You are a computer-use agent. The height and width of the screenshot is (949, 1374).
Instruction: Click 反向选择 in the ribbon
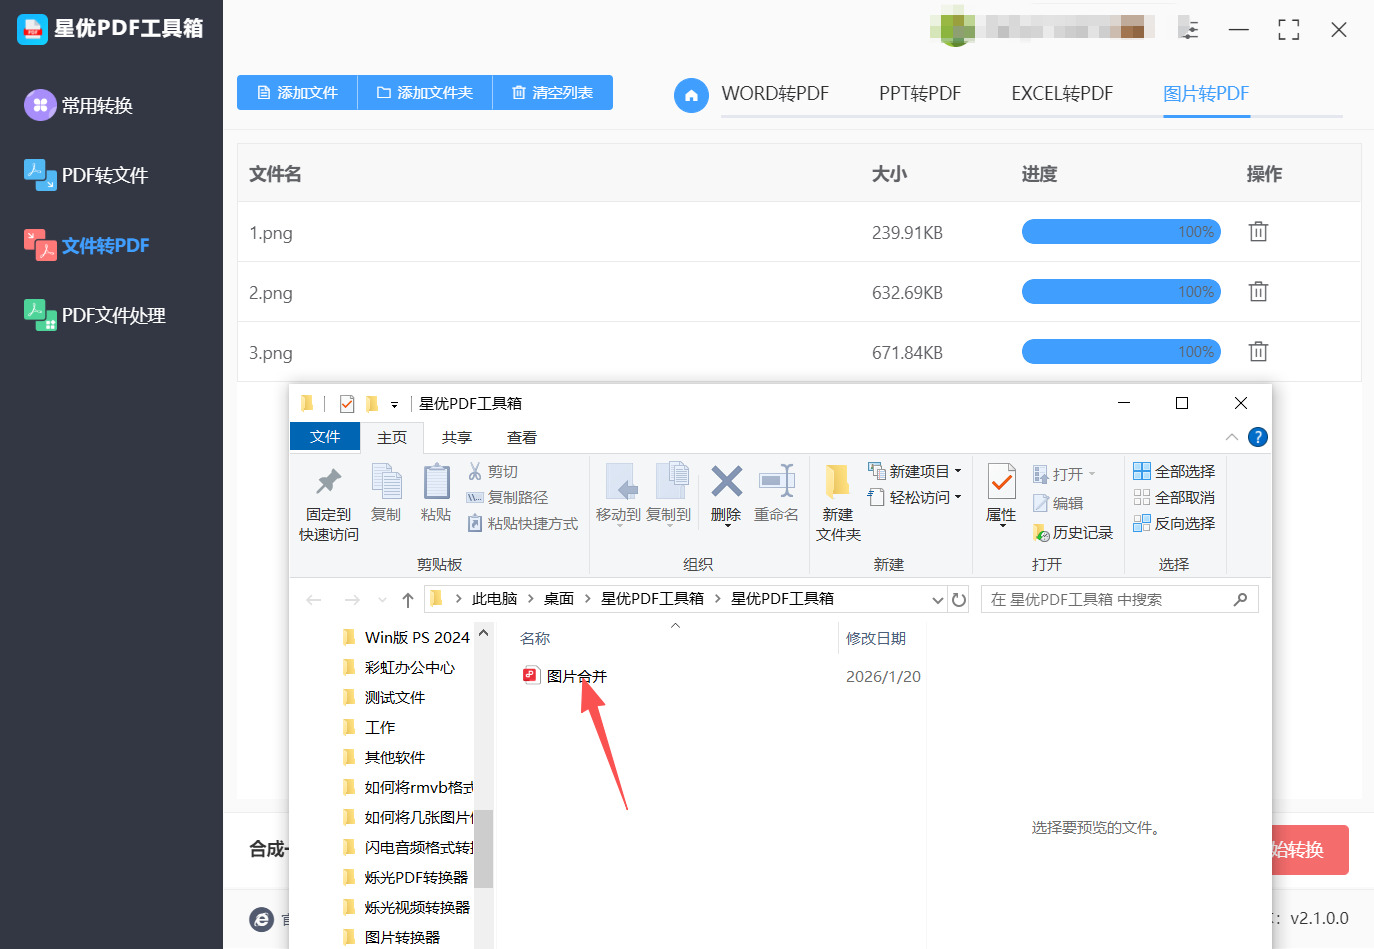(1174, 523)
